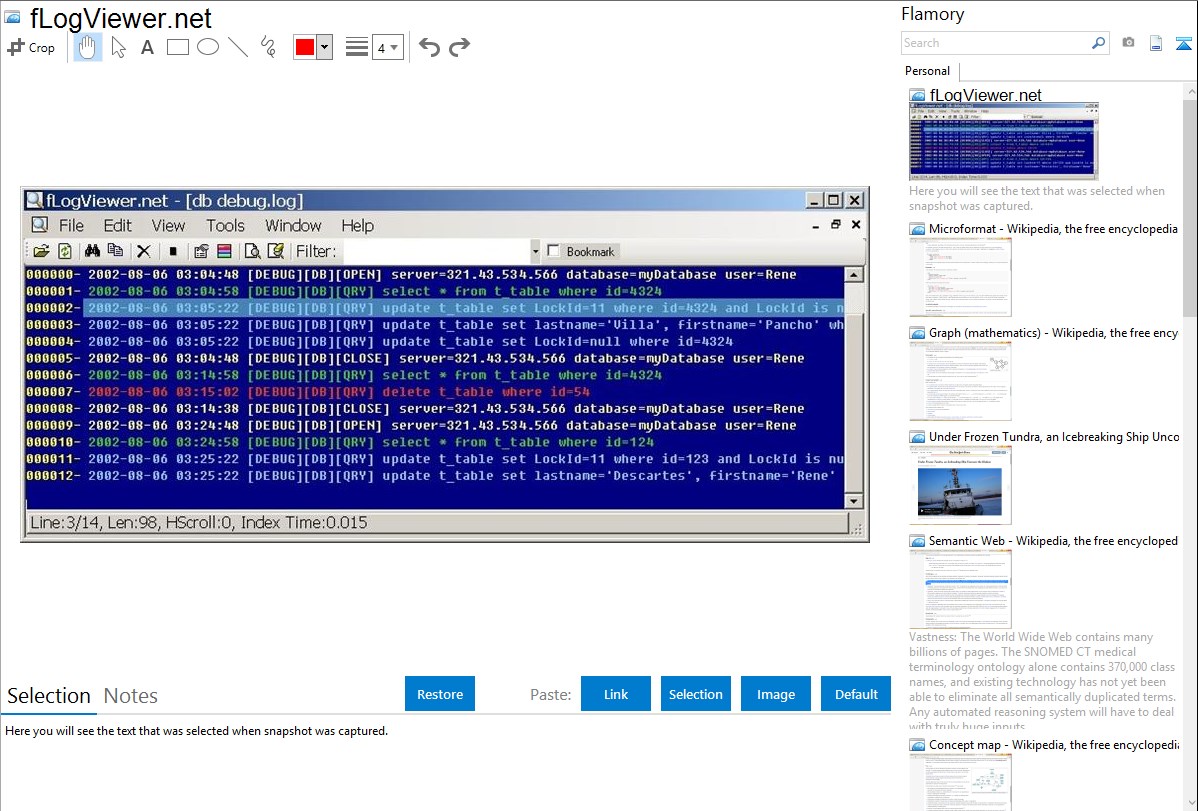The image size is (1198, 811).
Task: Open the Tools menu in fLogViewer
Action: [225, 225]
